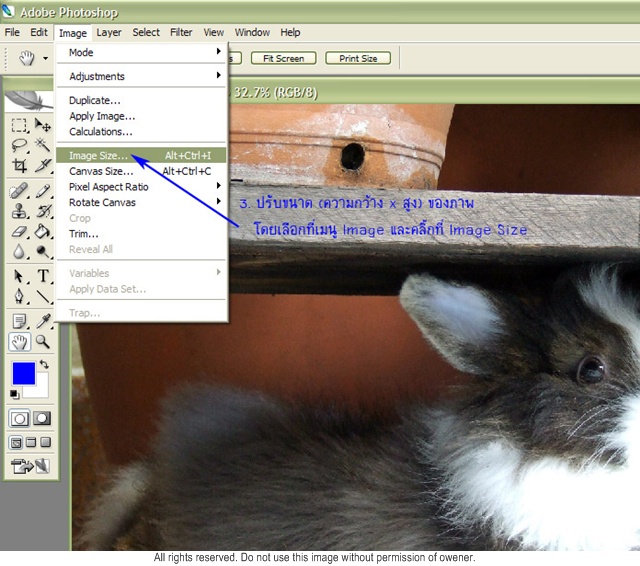Select the Blur tool
Image resolution: width=640 pixels, height=566 pixels.
pyautogui.click(x=19, y=251)
